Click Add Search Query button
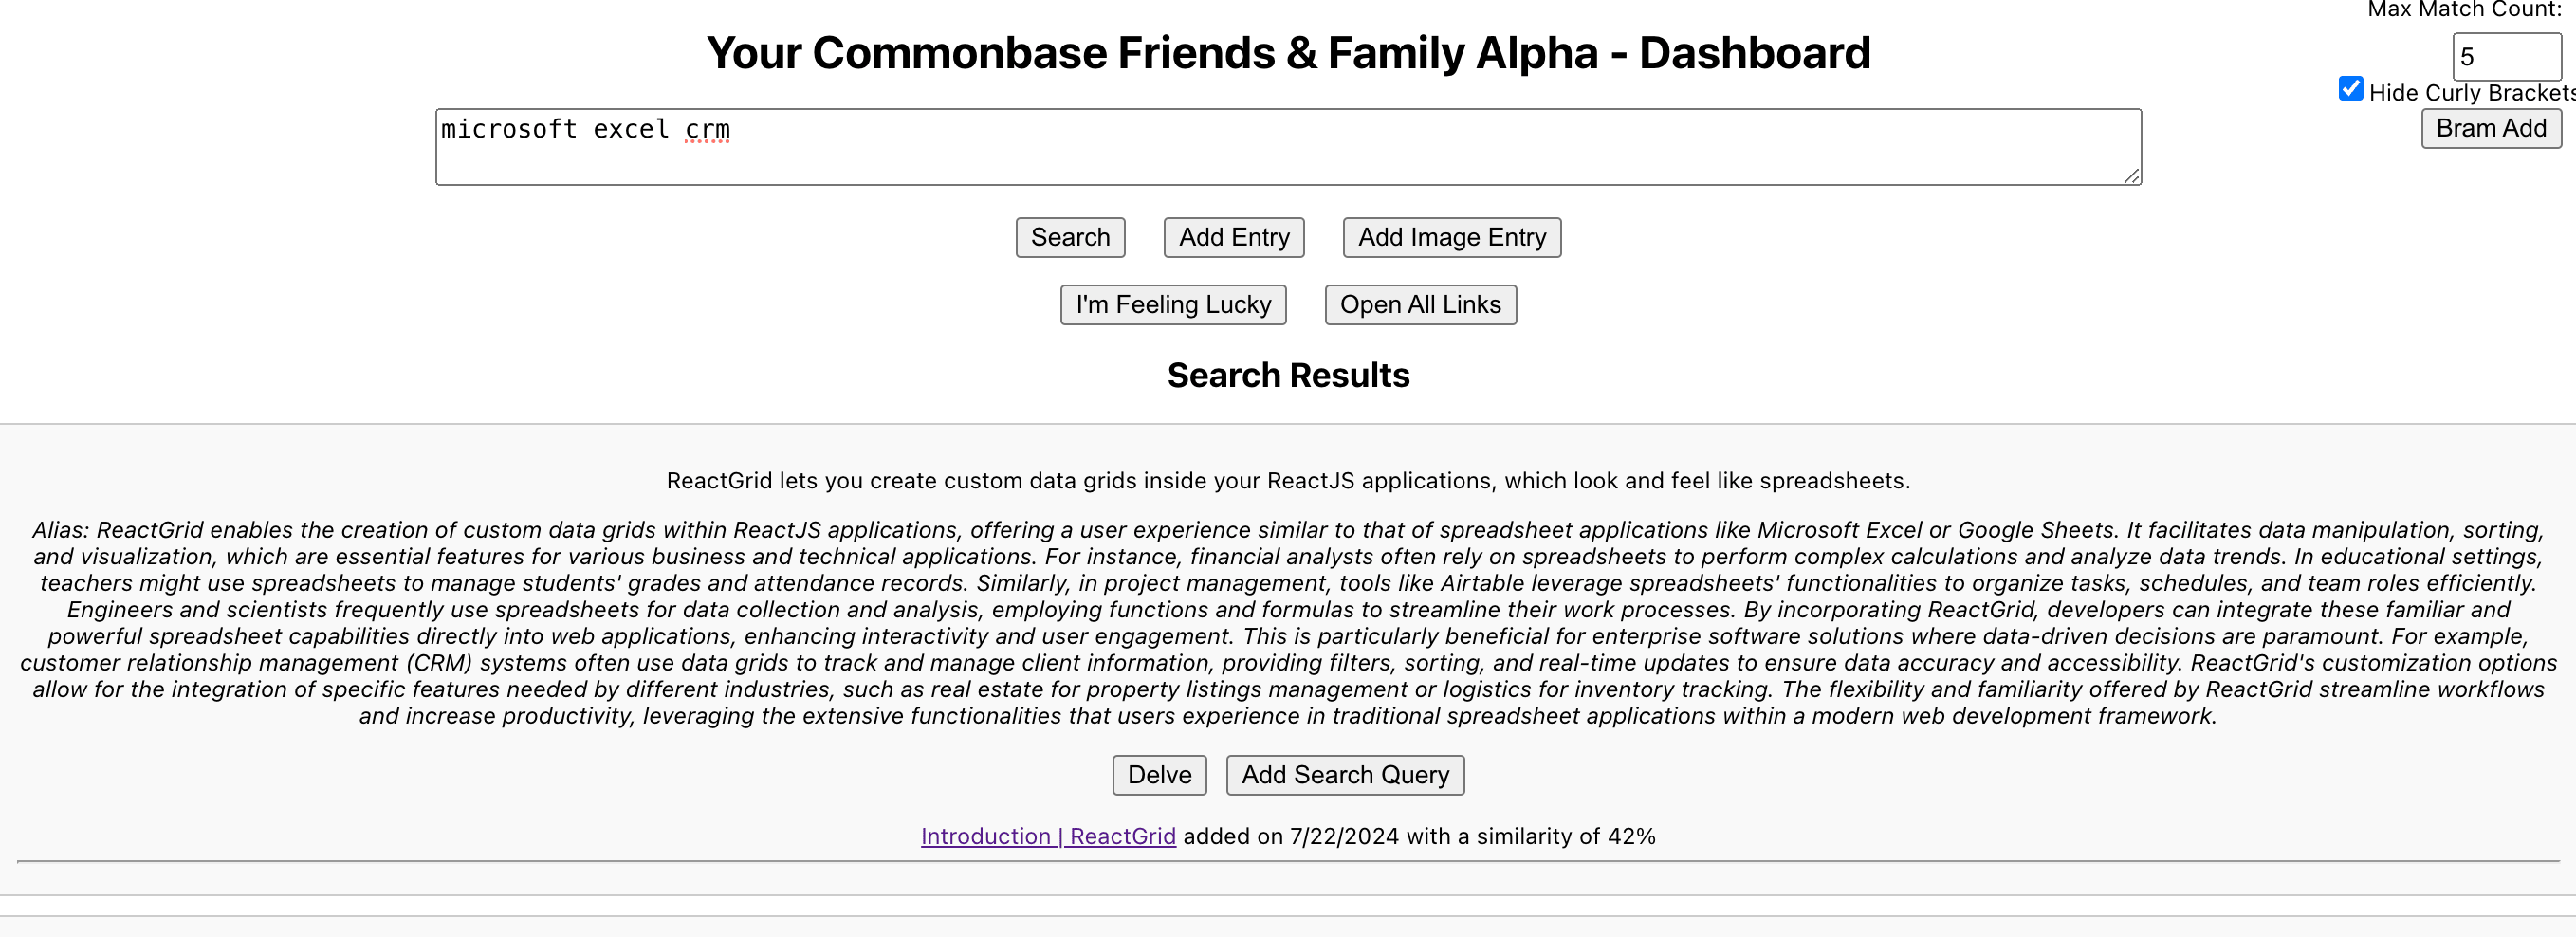The height and width of the screenshot is (937, 2576). pos(1345,775)
